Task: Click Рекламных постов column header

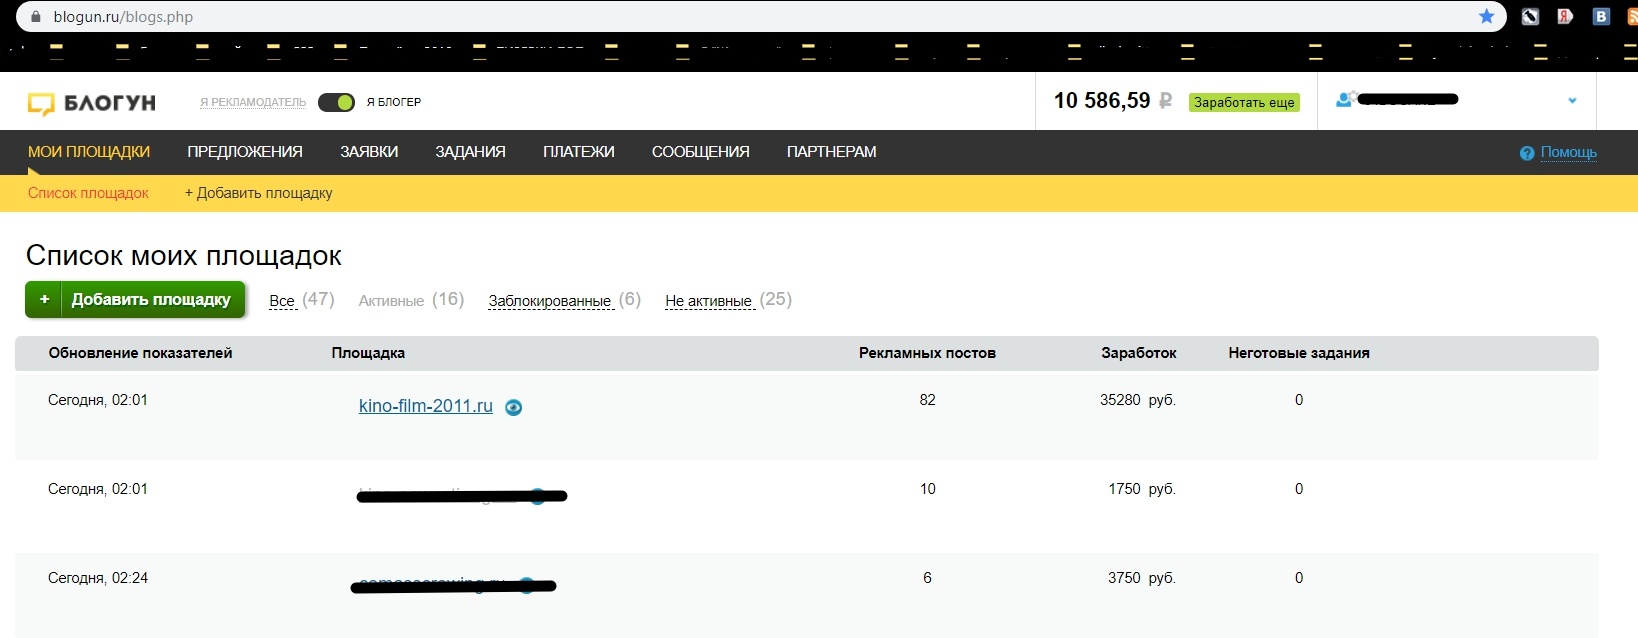Action: pos(927,353)
